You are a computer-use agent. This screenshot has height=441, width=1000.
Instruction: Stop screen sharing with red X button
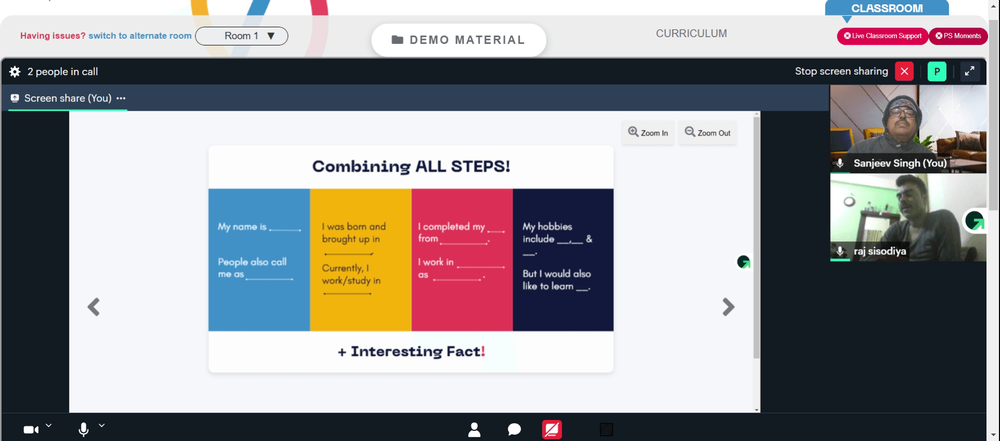904,71
